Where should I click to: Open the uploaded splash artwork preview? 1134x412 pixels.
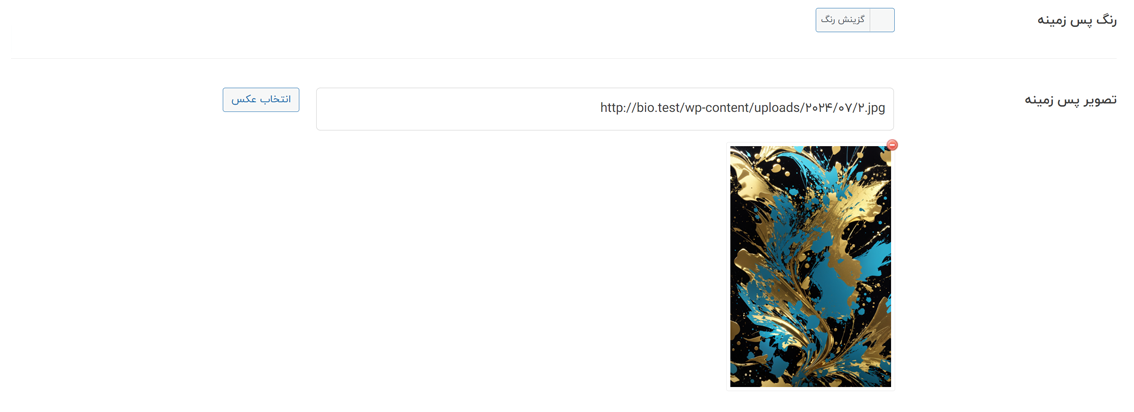tap(810, 266)
